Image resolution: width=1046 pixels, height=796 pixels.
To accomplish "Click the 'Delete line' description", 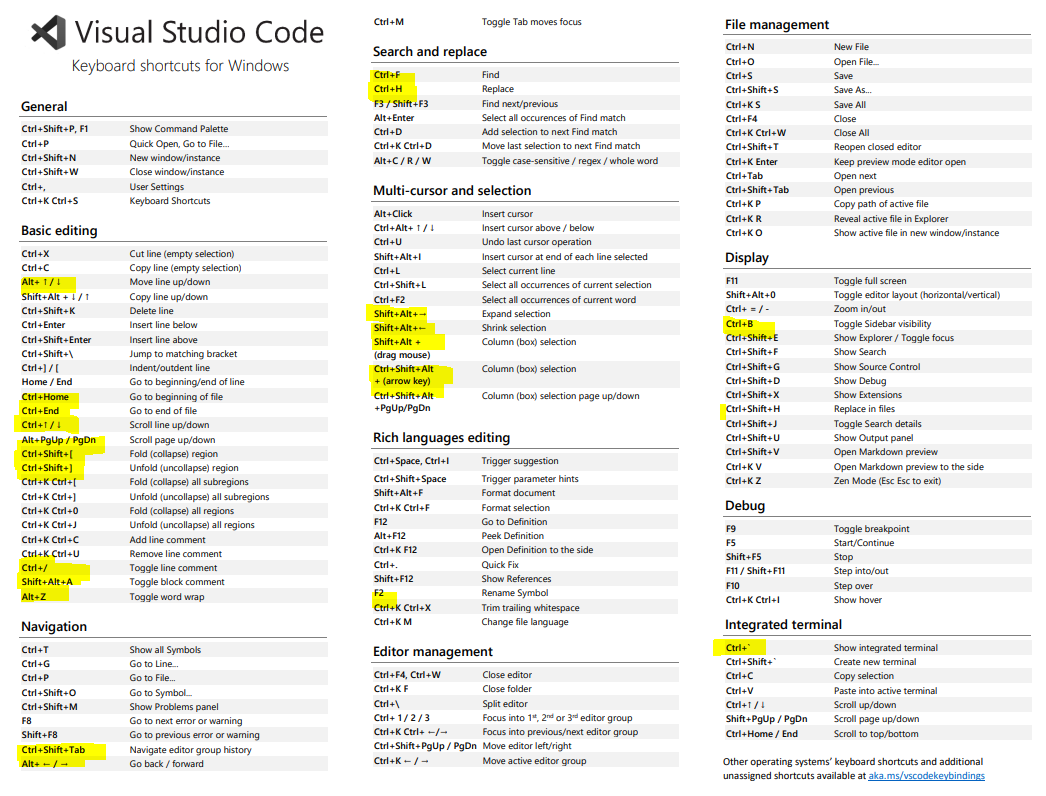I will point(151,311).
